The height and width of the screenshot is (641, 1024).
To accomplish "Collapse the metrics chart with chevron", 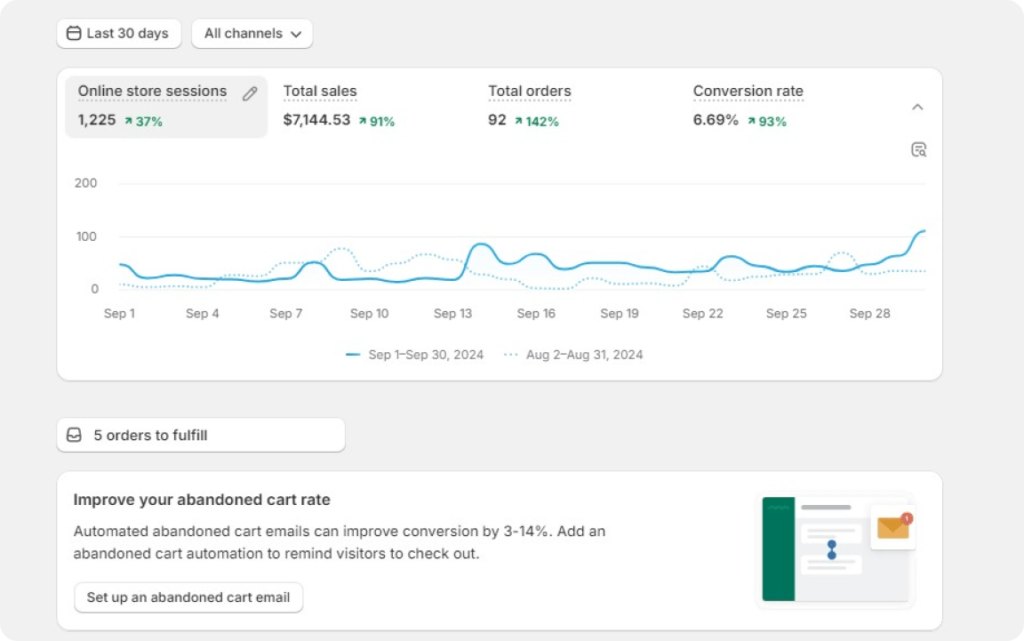I will click(918, 107).
